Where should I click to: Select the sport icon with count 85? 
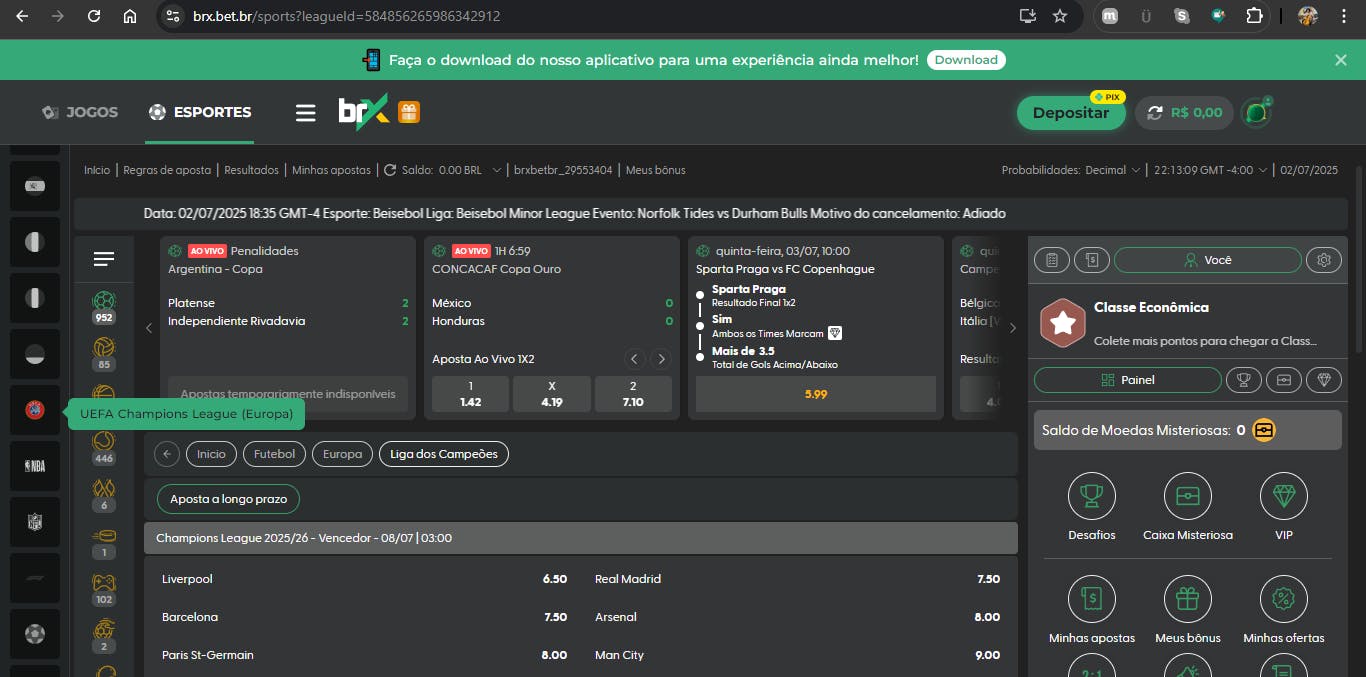[x=104, y=354]
